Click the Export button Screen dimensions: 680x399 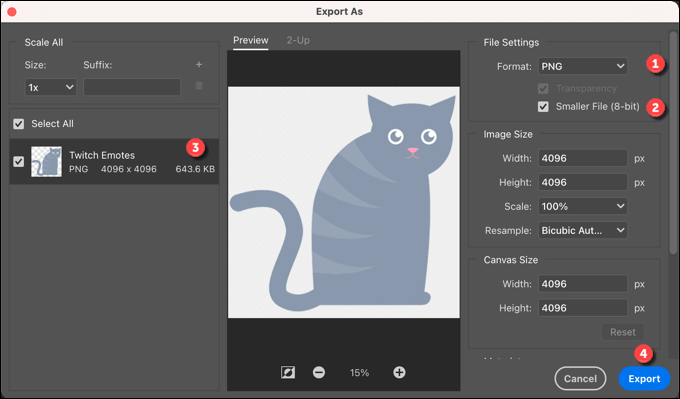point(644,379)
